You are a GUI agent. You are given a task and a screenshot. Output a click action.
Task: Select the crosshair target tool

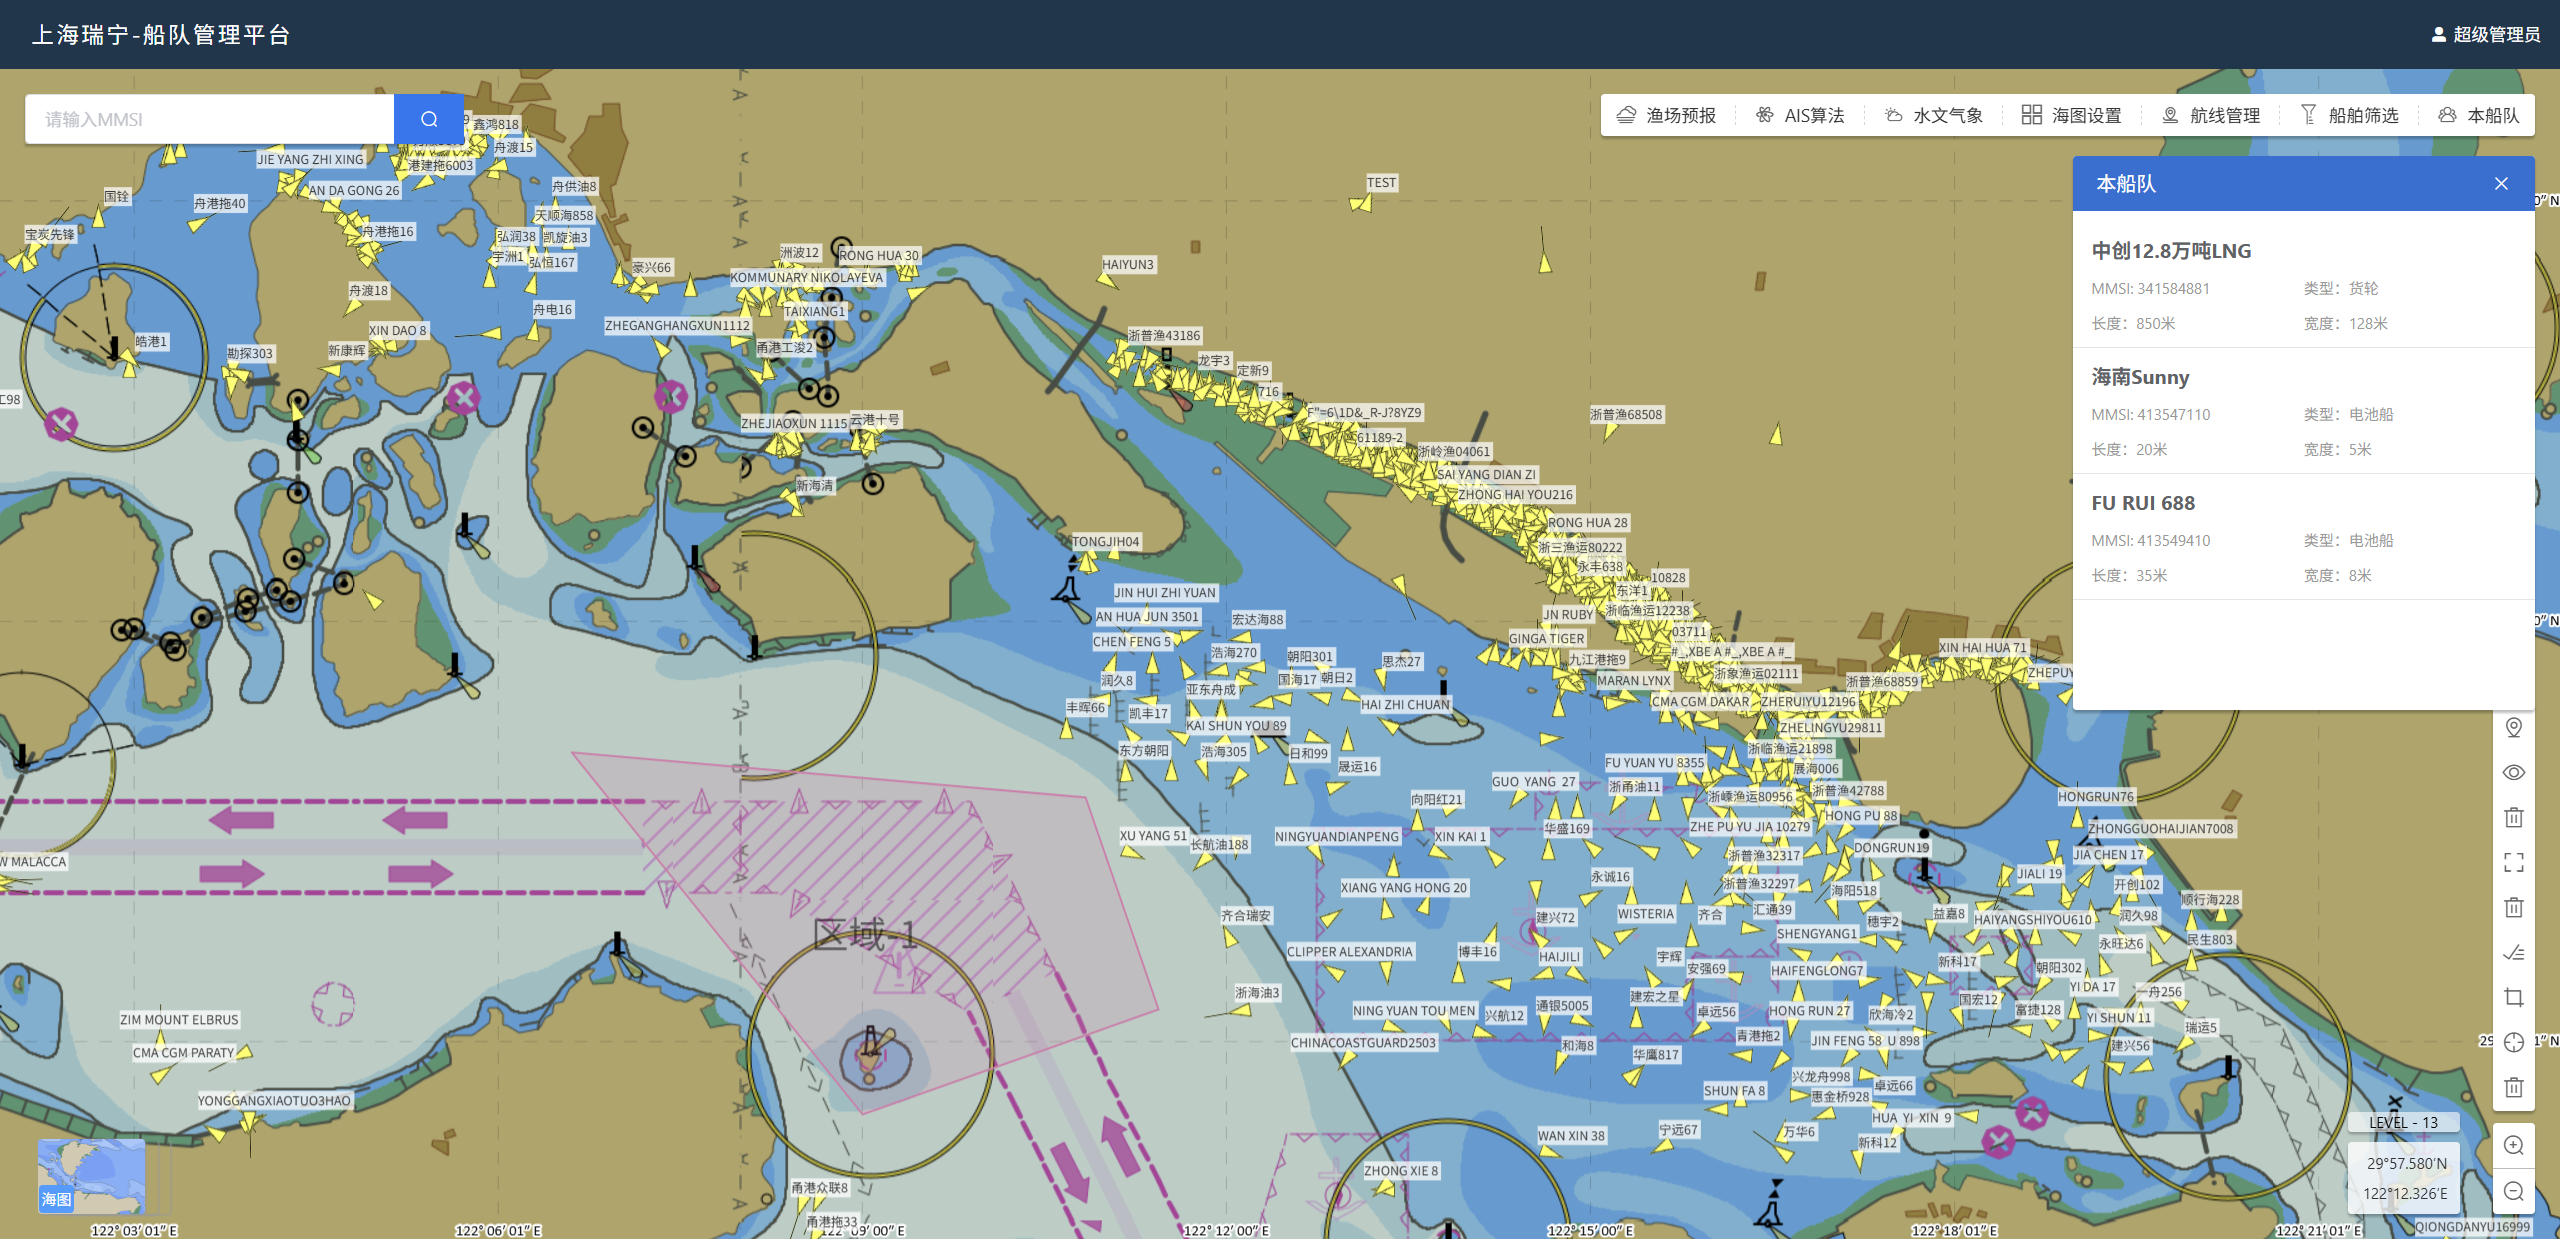coord(2514,1042)
